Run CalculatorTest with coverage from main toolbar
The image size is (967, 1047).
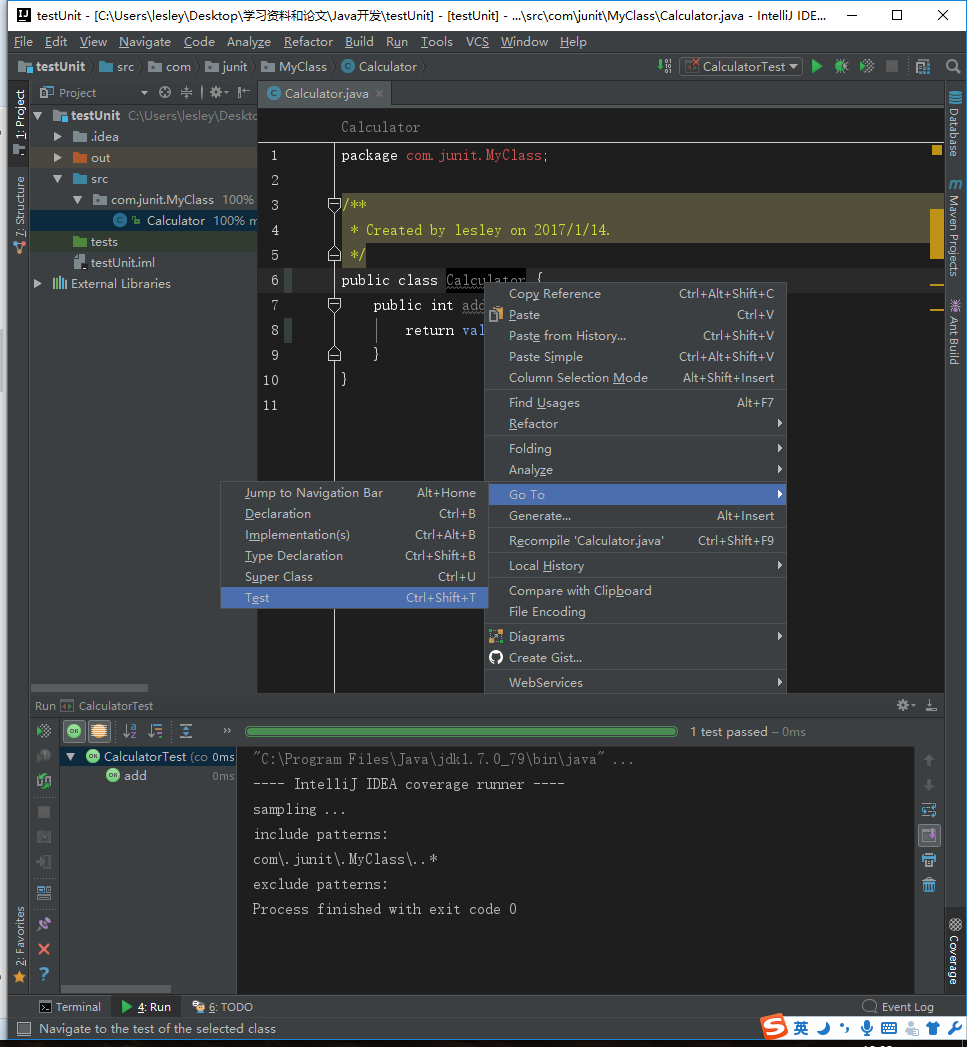867,66
